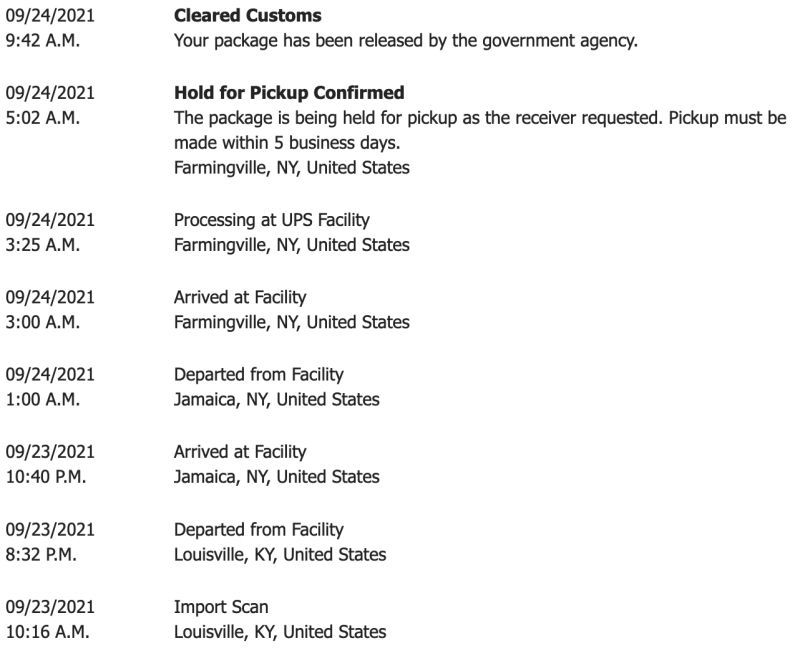
Task: Click the 3:00 A.M. Arrived at Facility entry
Action: click(x=240, y=297)
